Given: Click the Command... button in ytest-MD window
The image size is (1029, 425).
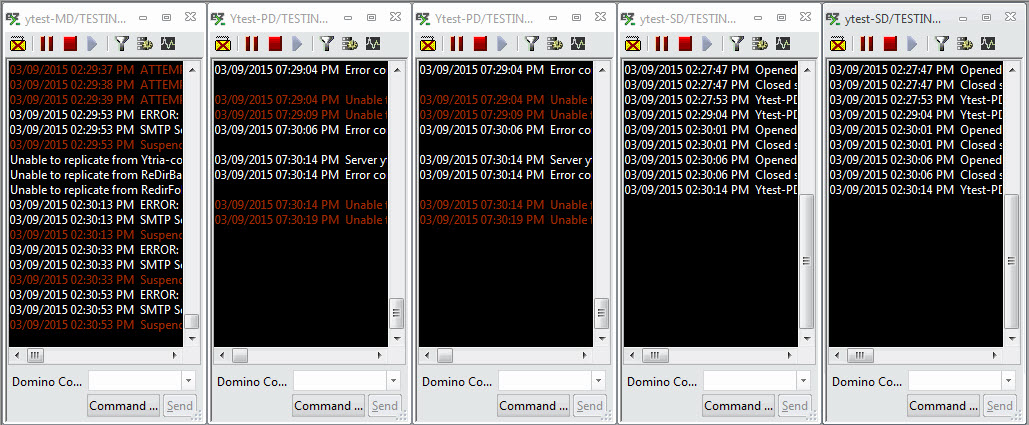Looking at the screenshot, I should tap(124, 405).
